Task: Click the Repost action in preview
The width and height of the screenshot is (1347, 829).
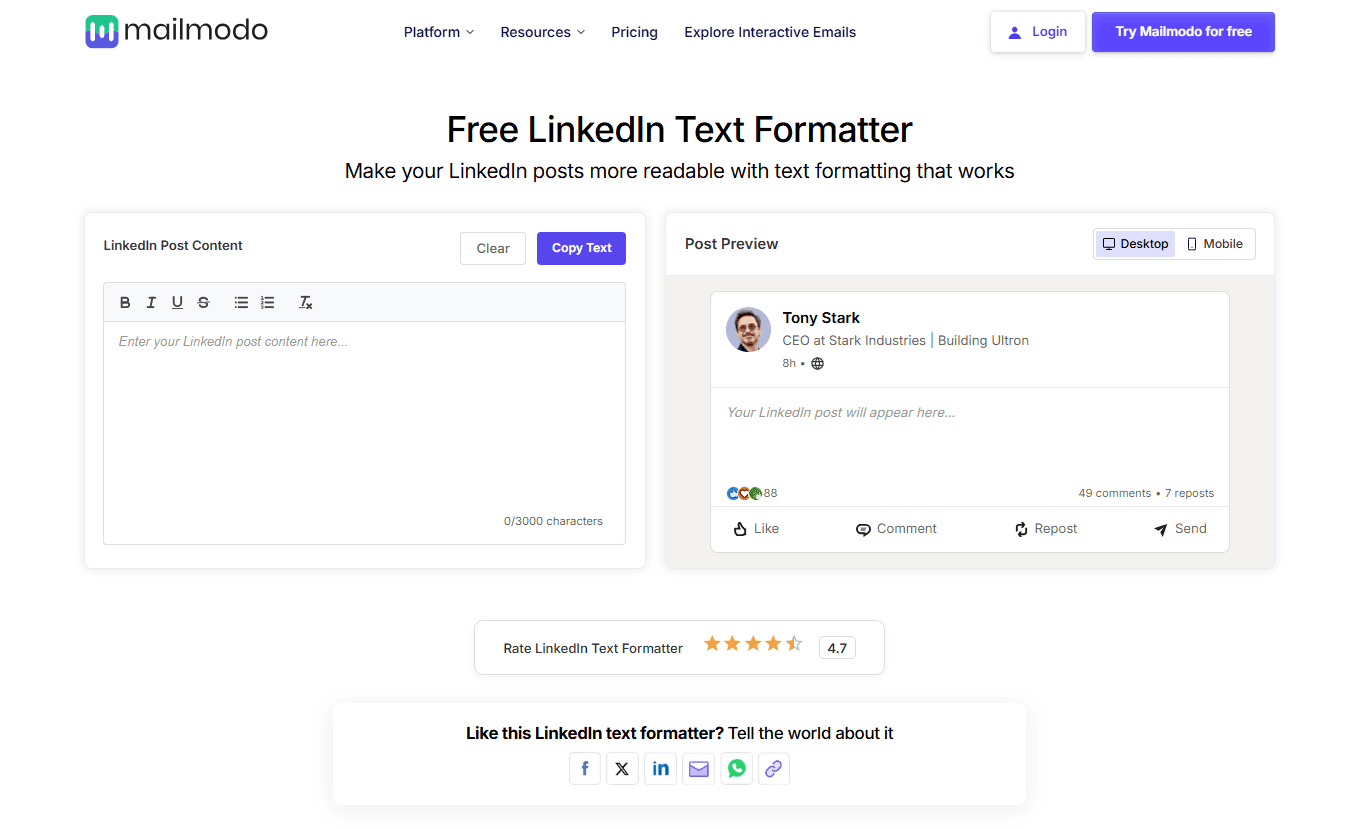Action: point(1046,529)
